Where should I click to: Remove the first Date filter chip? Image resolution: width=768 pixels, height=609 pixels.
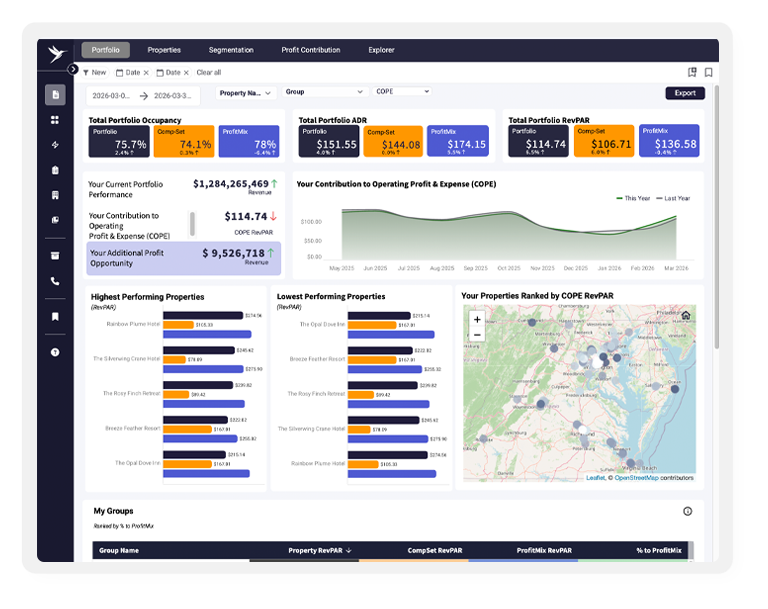tap(146, 73)
